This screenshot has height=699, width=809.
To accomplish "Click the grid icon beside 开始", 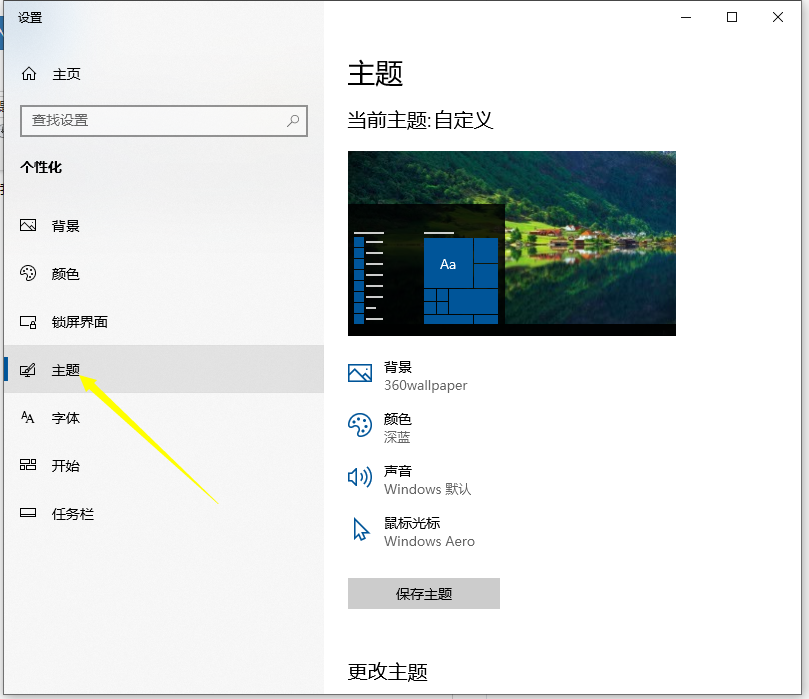I will pos(29,466).
